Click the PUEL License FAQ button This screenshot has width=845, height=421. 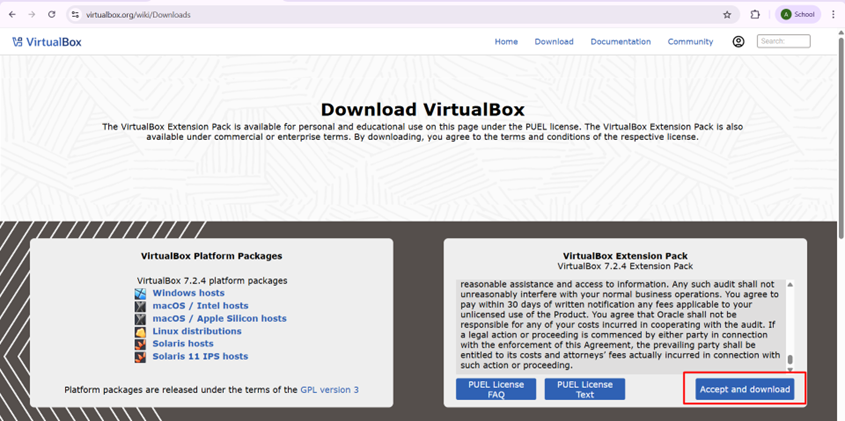496,389
